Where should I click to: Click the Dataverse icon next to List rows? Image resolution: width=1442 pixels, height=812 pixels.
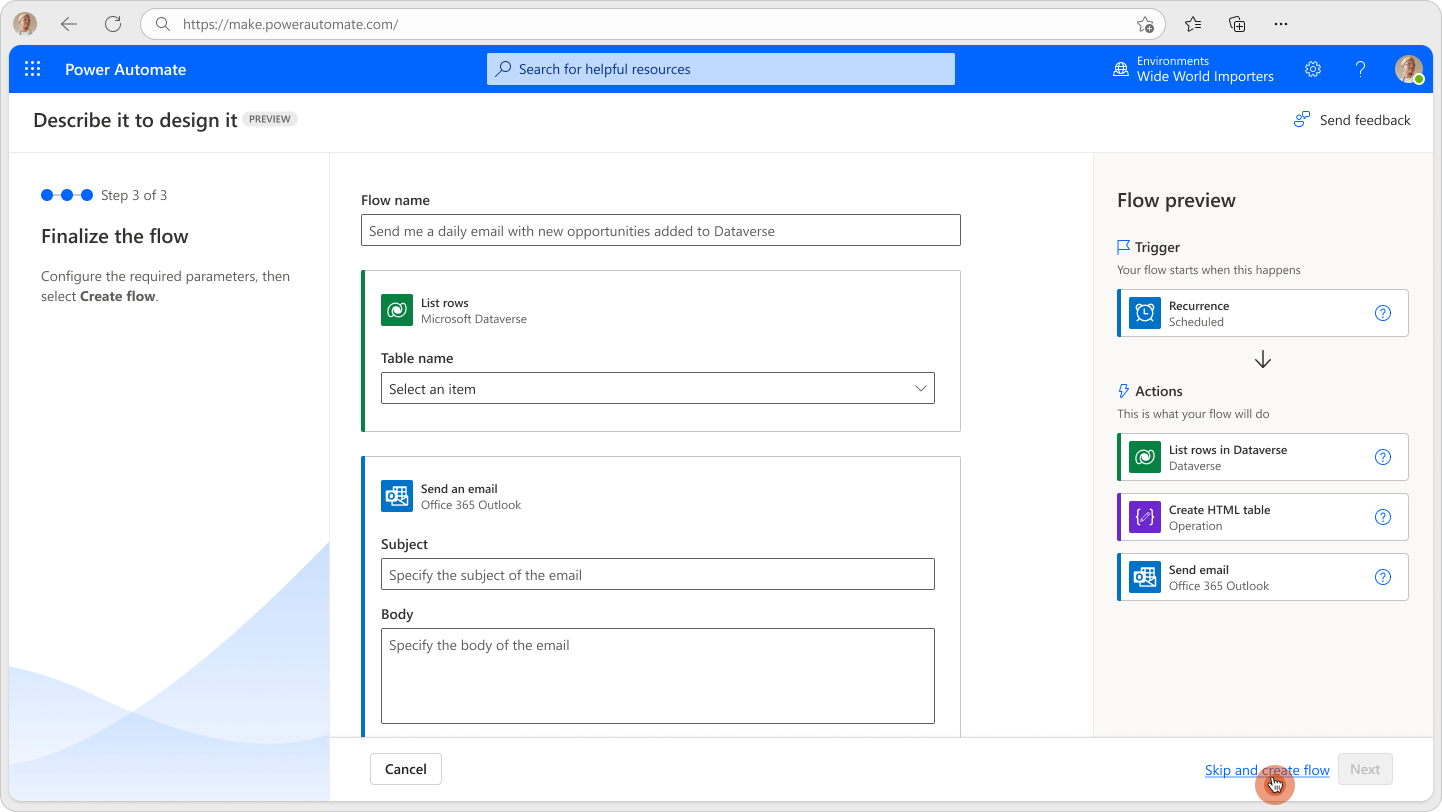(x=397, y=310)
